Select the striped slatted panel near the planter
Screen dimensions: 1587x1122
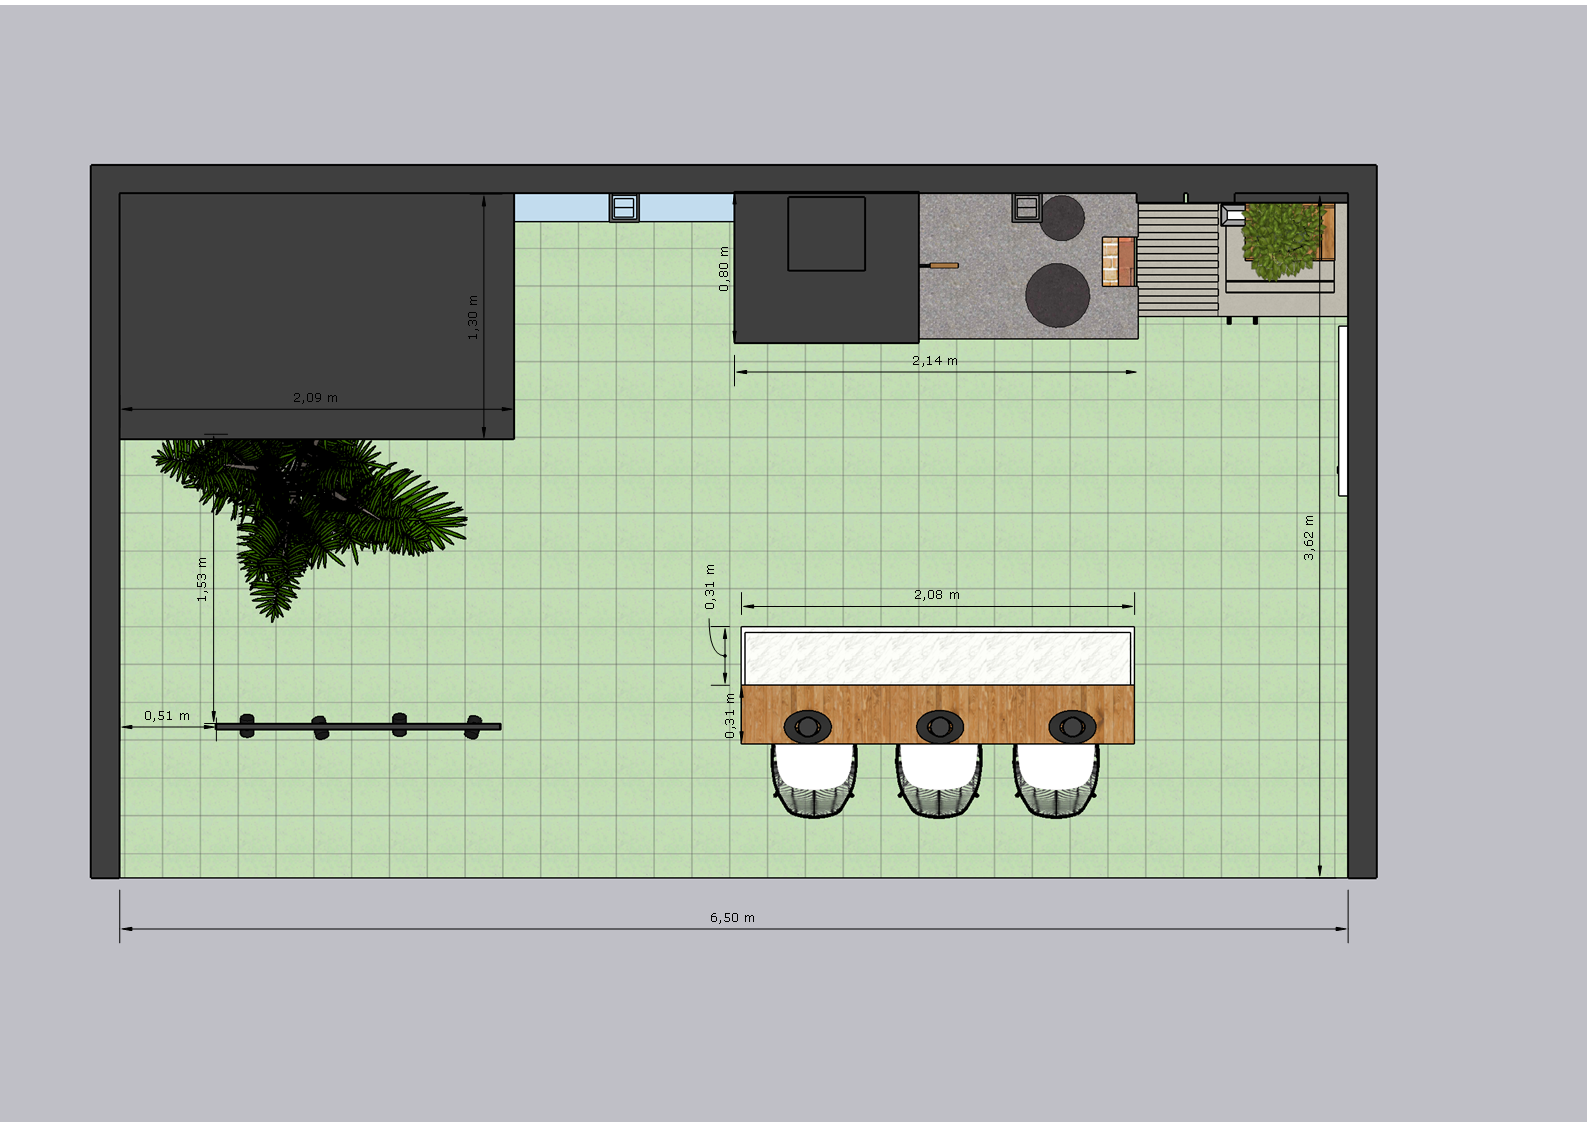[x=1178, y=259]
